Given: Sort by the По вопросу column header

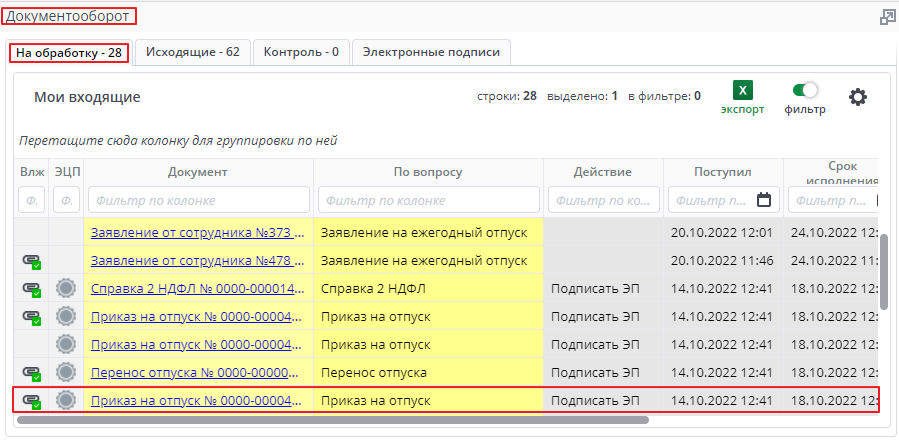Looking at the screenshot, I should 428,172.
